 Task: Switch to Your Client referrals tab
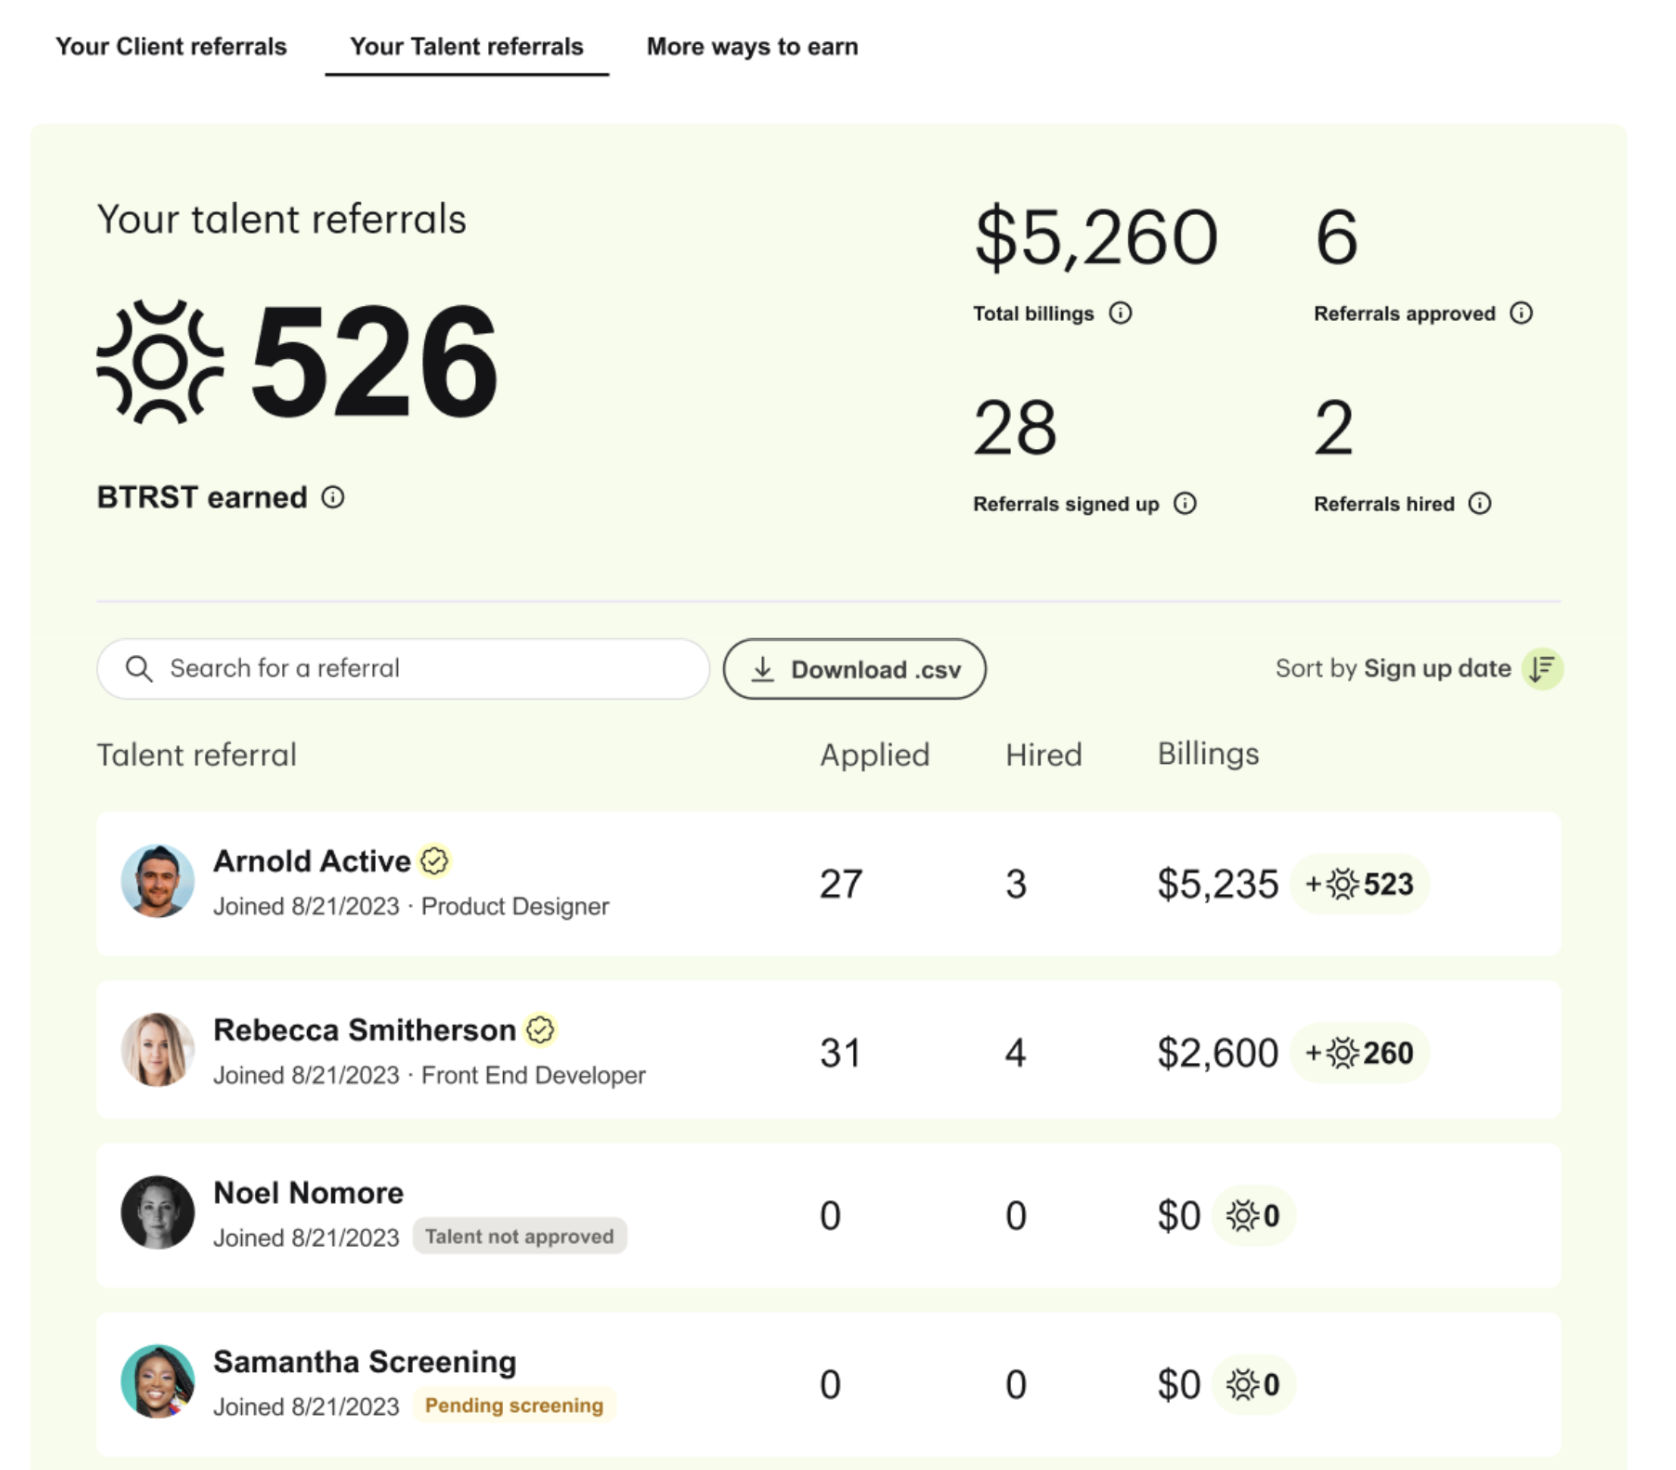[171, 47]
